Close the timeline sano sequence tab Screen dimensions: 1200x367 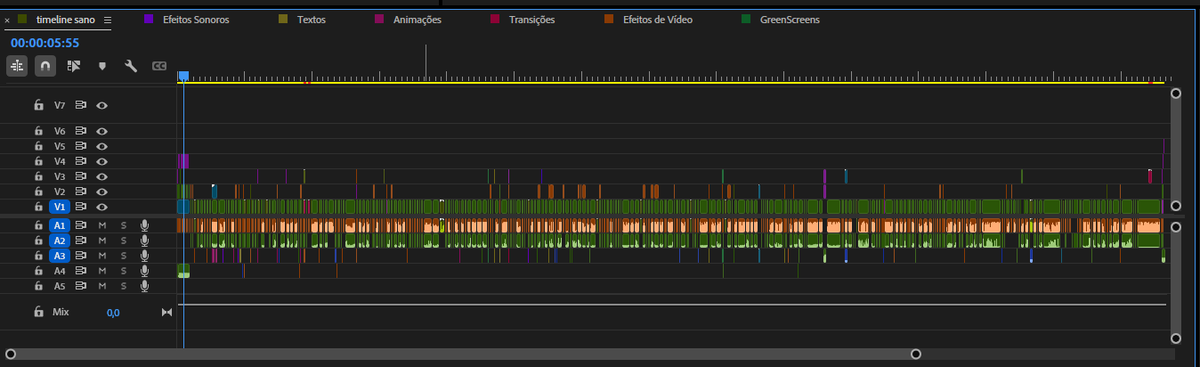(x=8, y=20)
